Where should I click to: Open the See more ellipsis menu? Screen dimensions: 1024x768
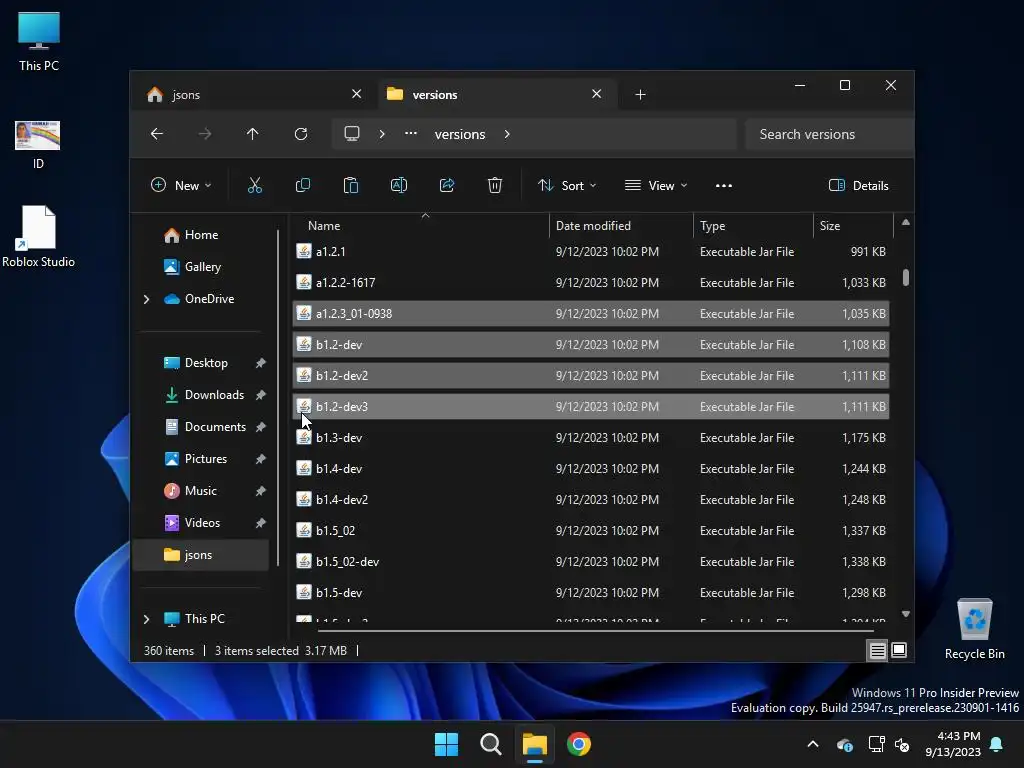pos(724,185)
